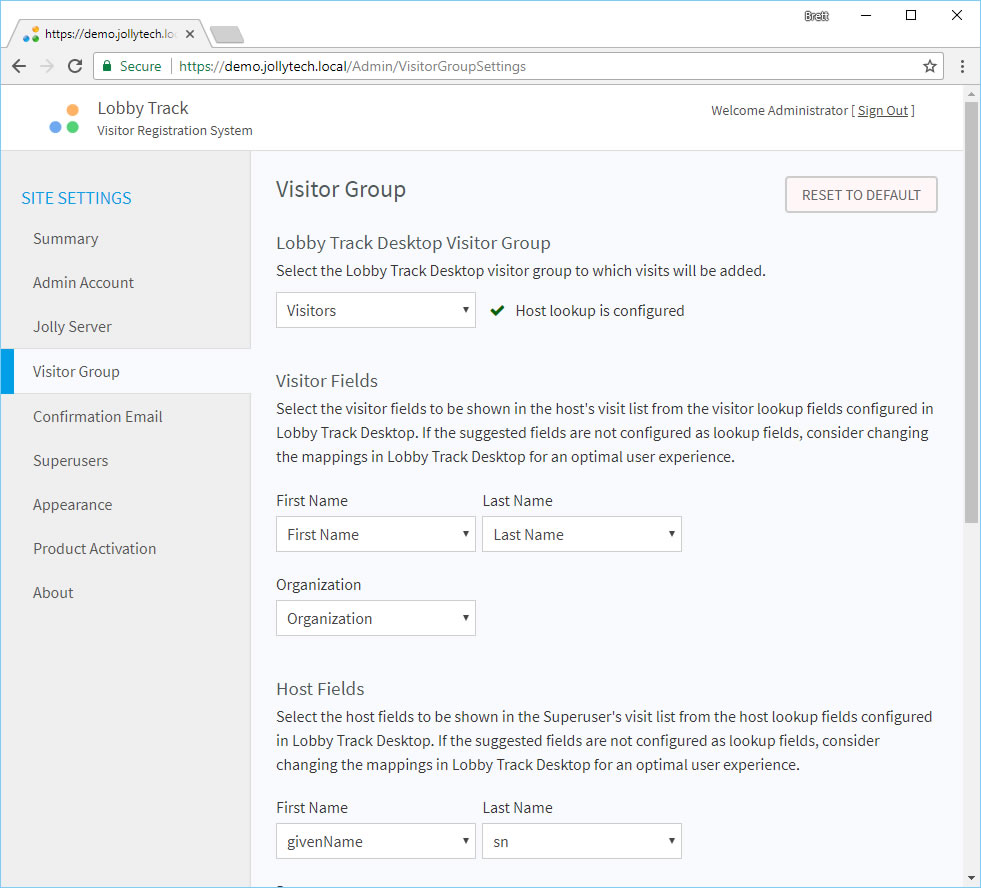Open the Organization field dropdown
Image resolution: width=981 pixels, height=888 pixels.
point(376,618)
